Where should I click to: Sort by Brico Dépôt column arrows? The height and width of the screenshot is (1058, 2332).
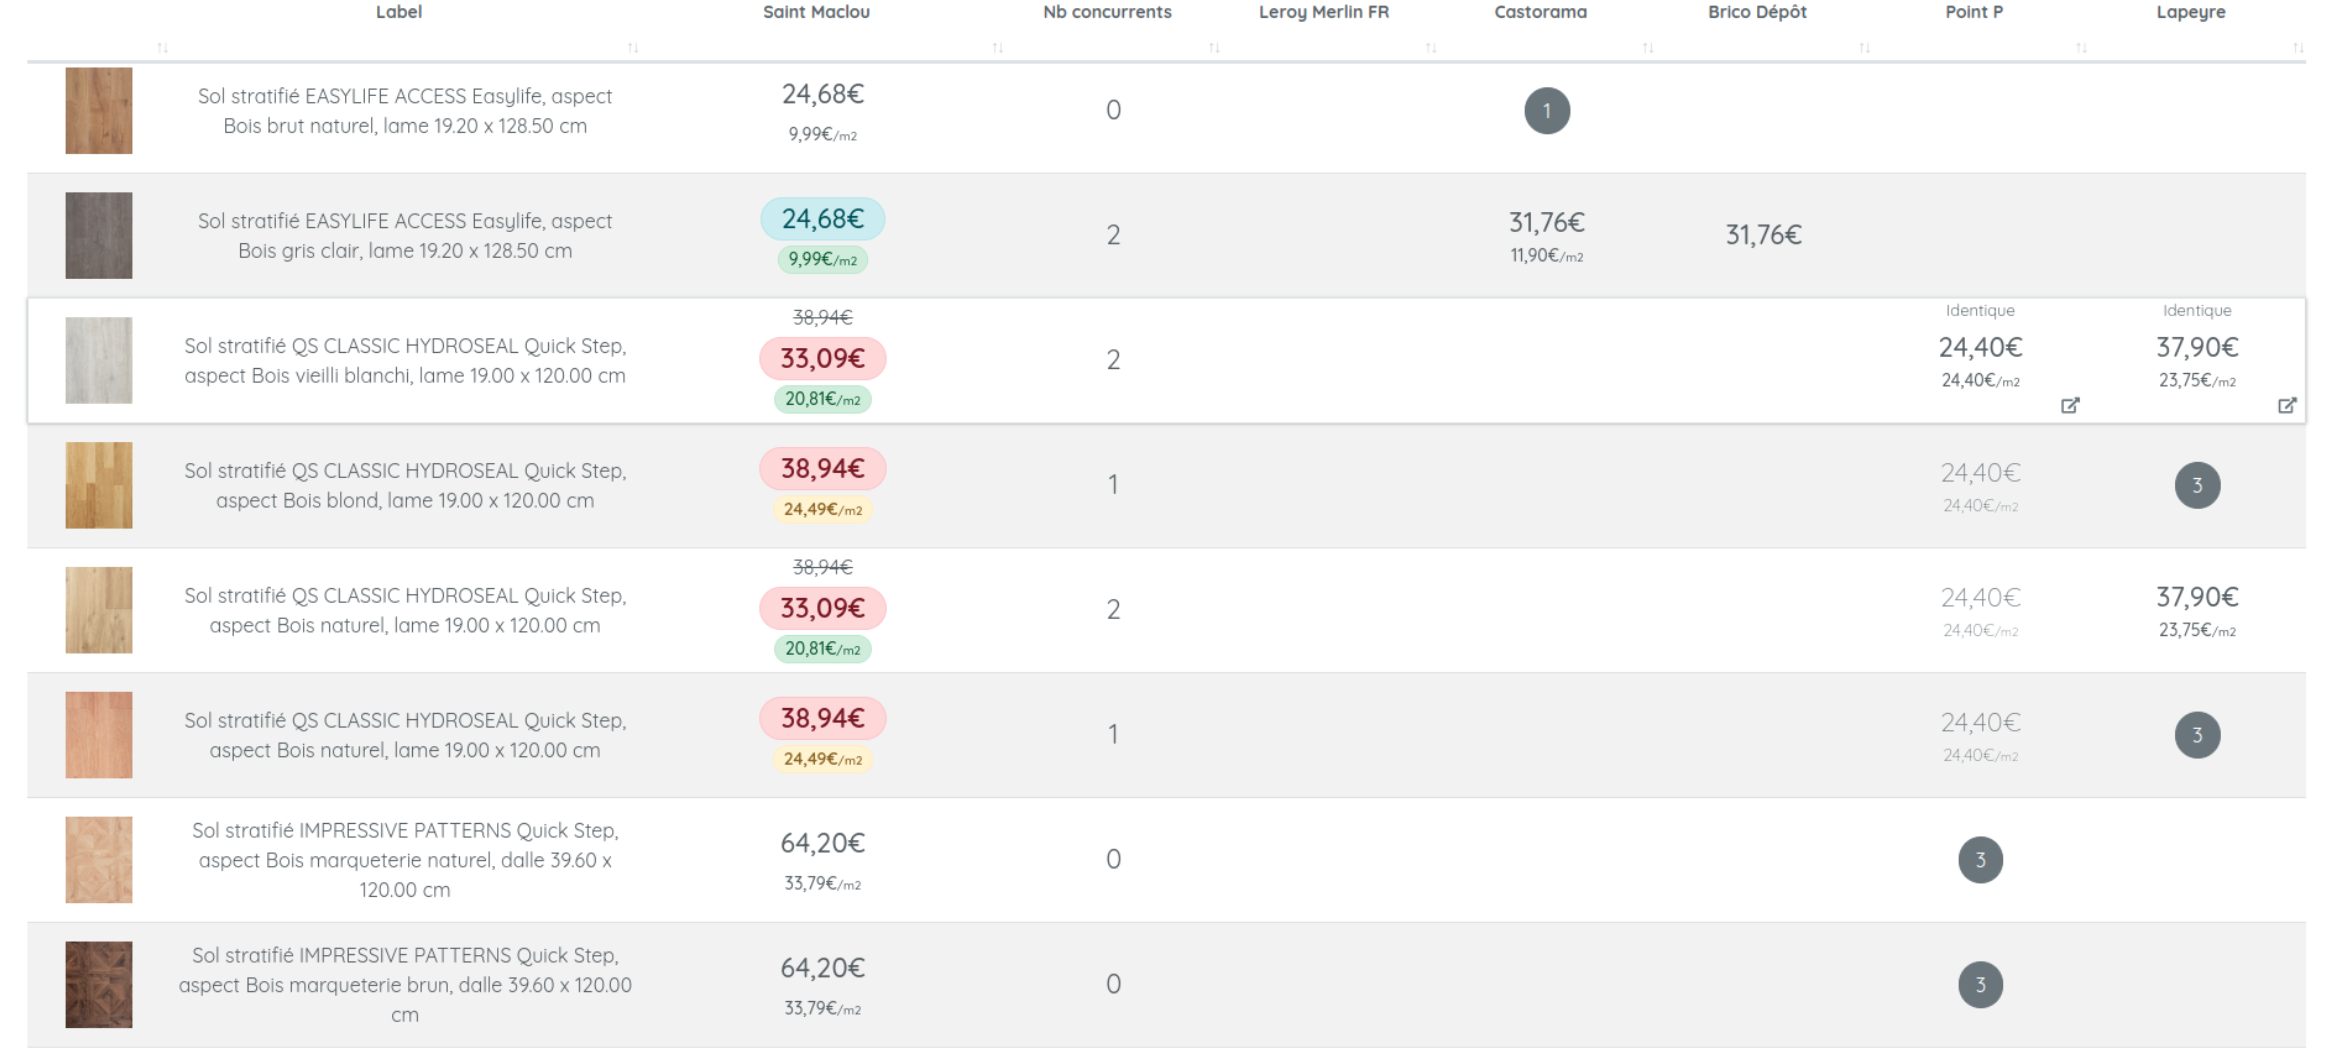(1865, 48)
